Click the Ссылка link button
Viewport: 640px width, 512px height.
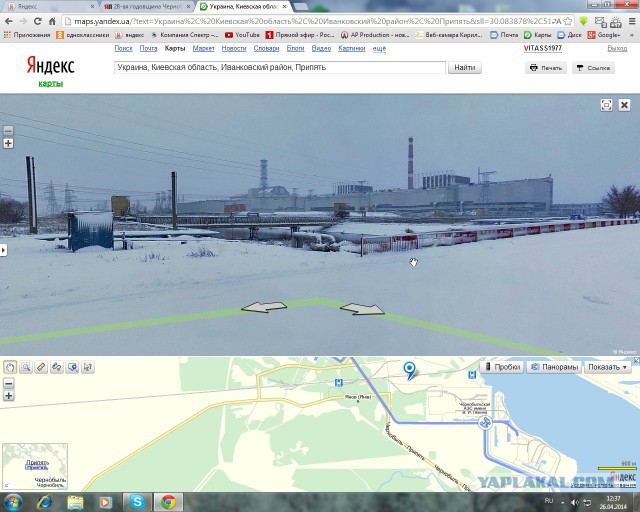593,68
